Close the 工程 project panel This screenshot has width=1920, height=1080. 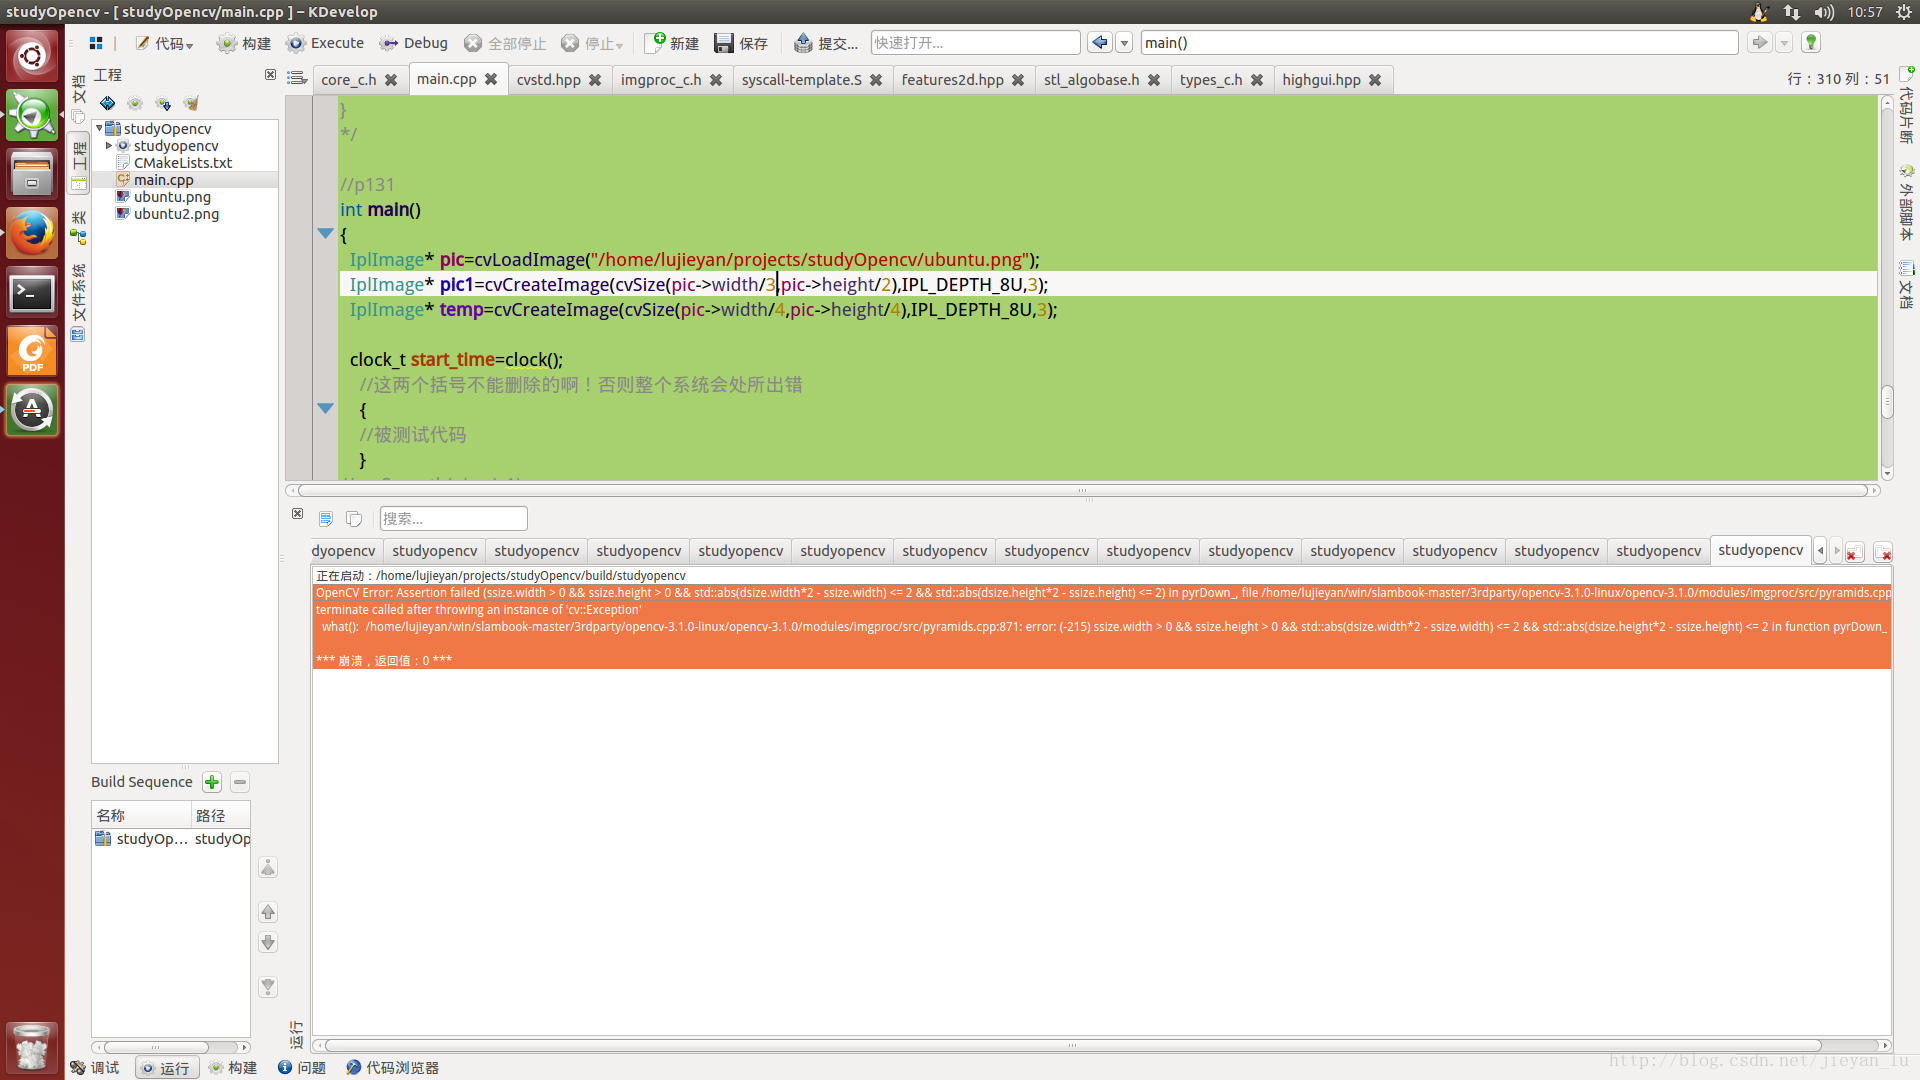point(270,75)
